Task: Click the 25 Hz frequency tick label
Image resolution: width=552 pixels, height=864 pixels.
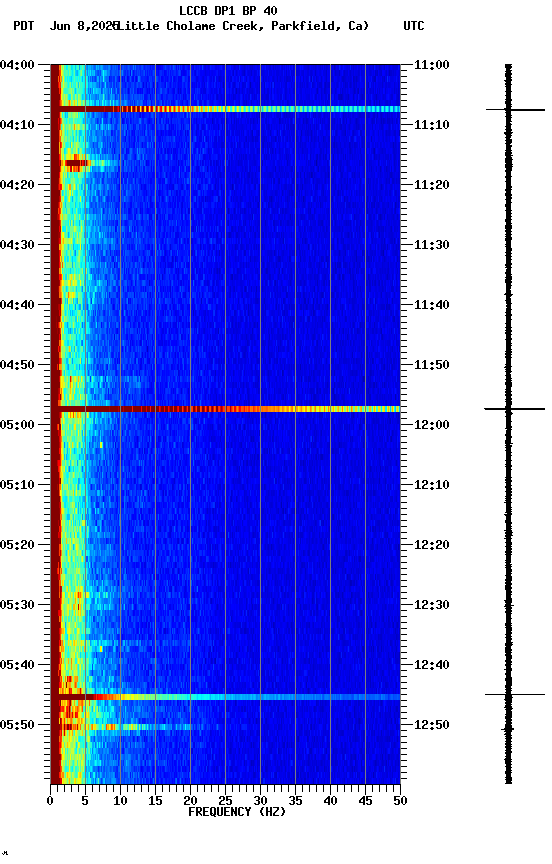Action: (225, 801)
